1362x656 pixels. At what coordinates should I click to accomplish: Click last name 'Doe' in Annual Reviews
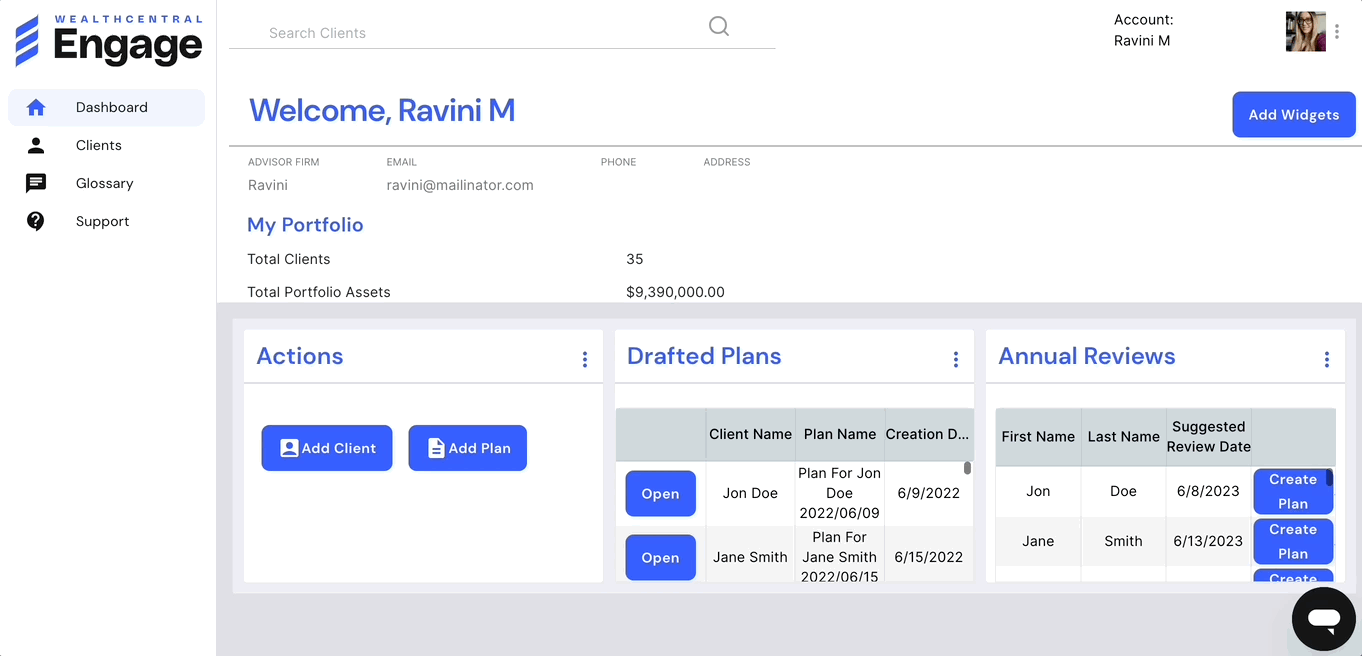tap(1123, 491)
